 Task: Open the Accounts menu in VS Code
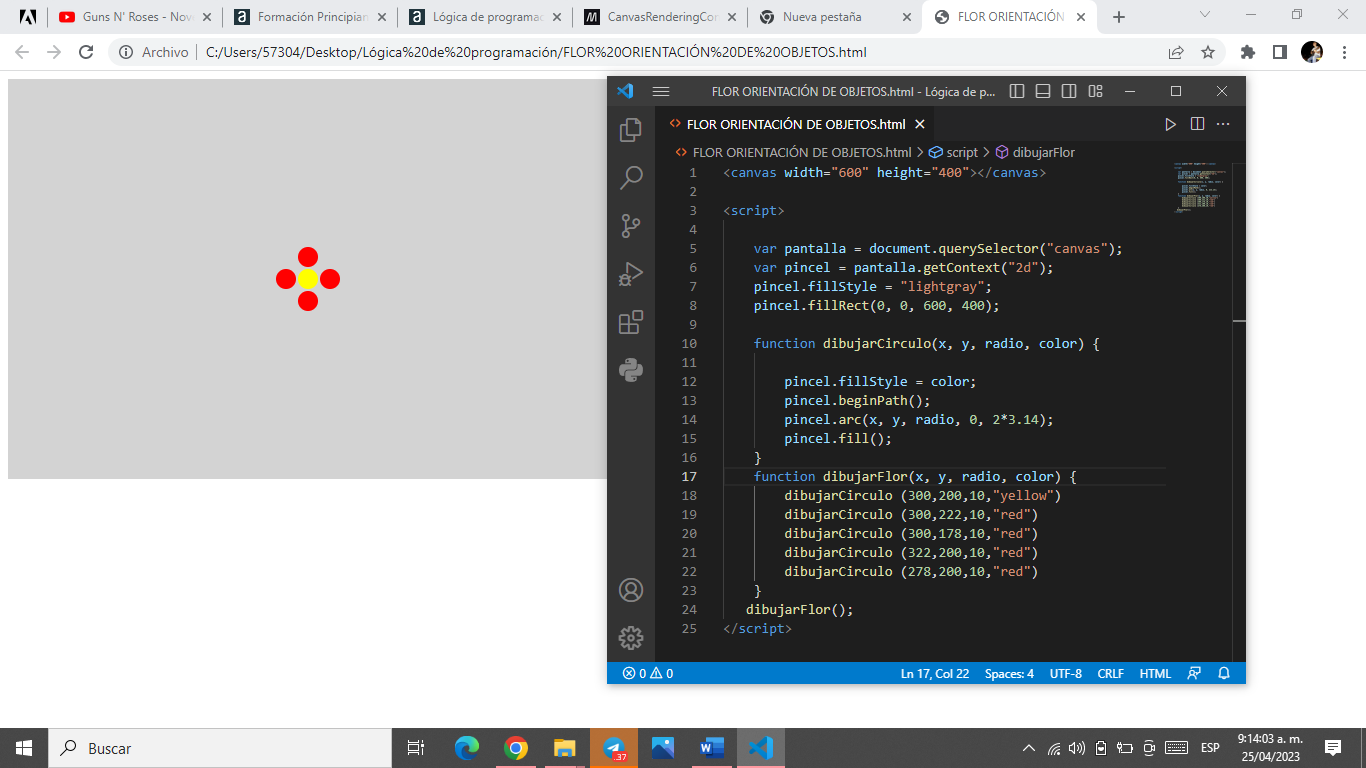coord(631,590)
